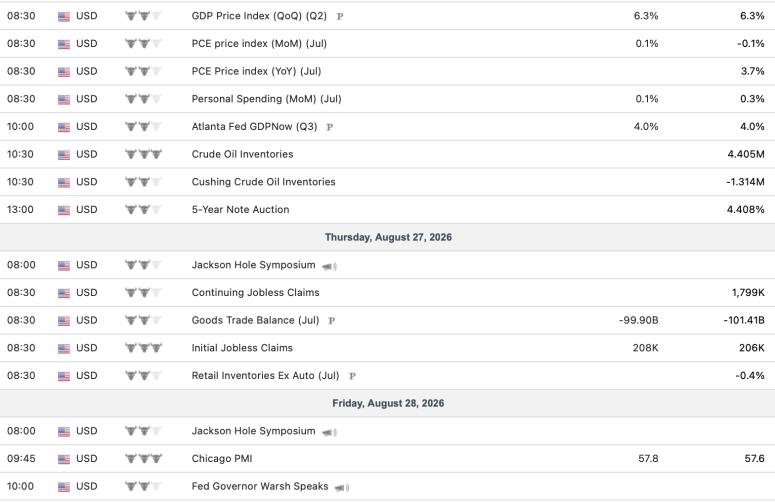The width and height of the screenshot is (775, 503).
Task: Select the Thursday, August 27, 2026 date header
Action: coord(388,237)
